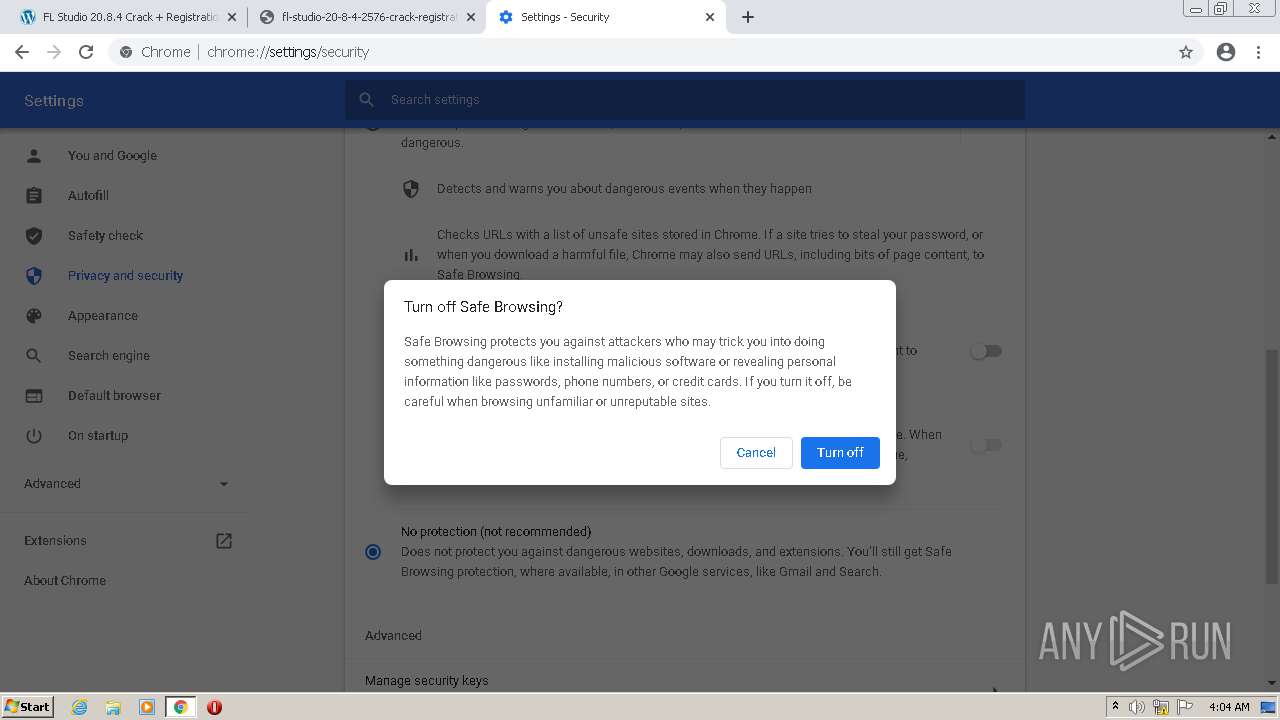Confirm with the Turn off button
Screen dimensions: 1280x720
840,453
